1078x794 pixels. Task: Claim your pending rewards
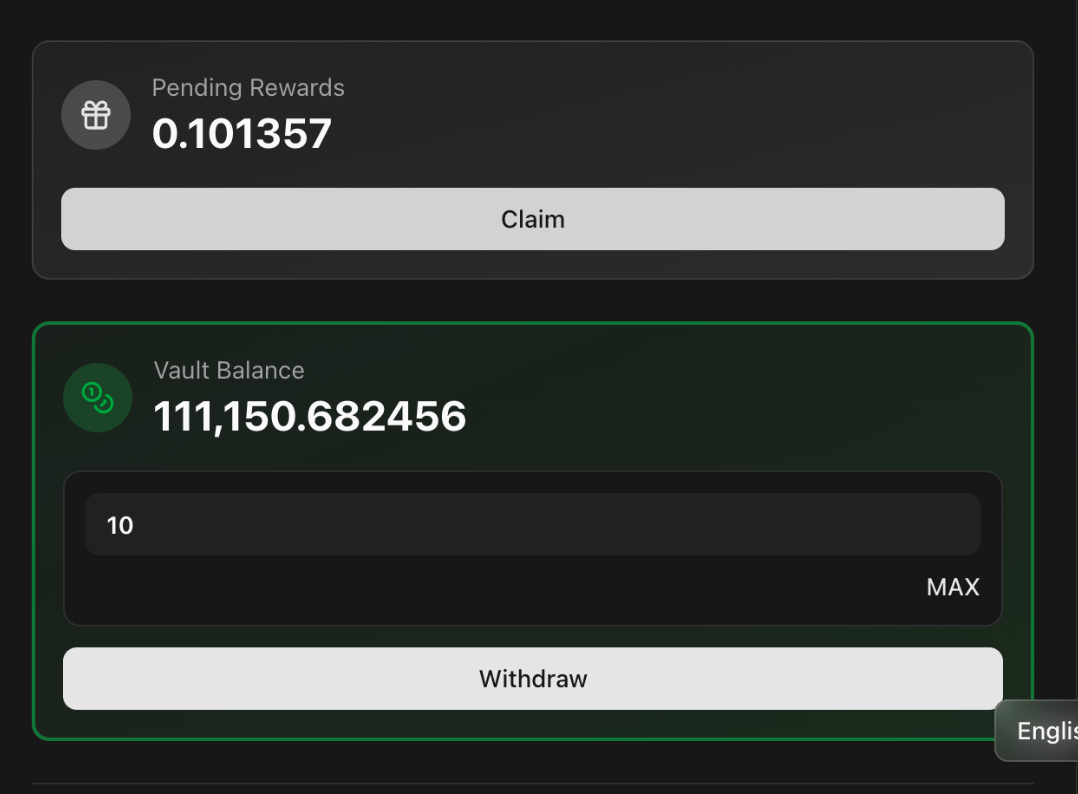tap(533, 219)
